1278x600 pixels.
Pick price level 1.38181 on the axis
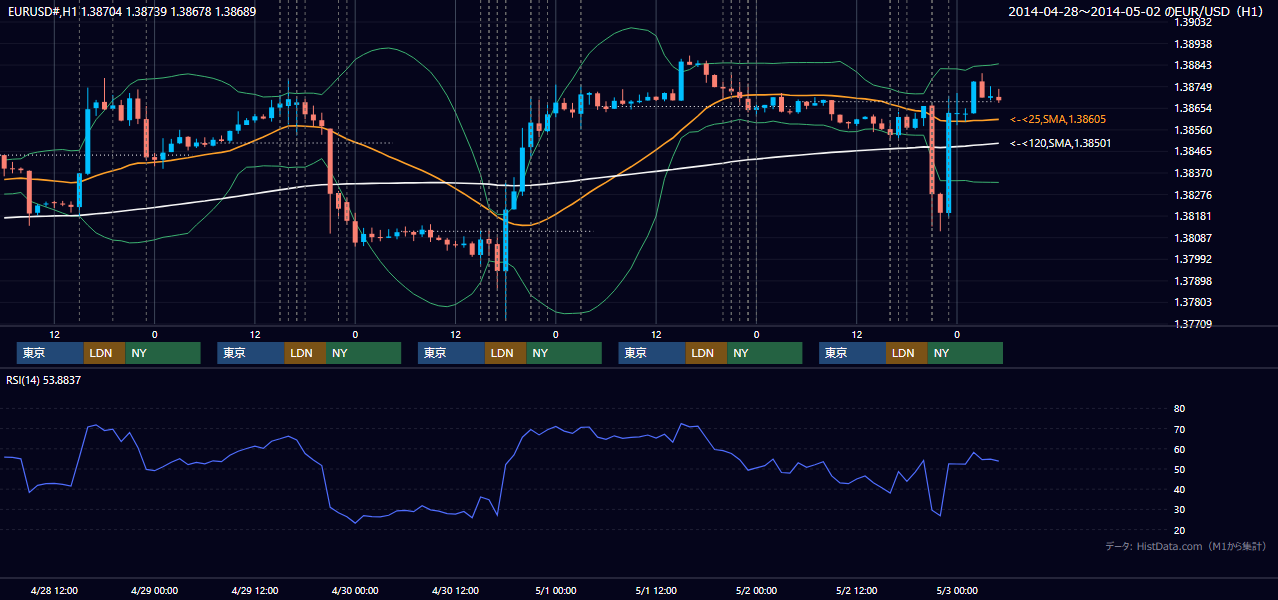(x=1192, y=216)
